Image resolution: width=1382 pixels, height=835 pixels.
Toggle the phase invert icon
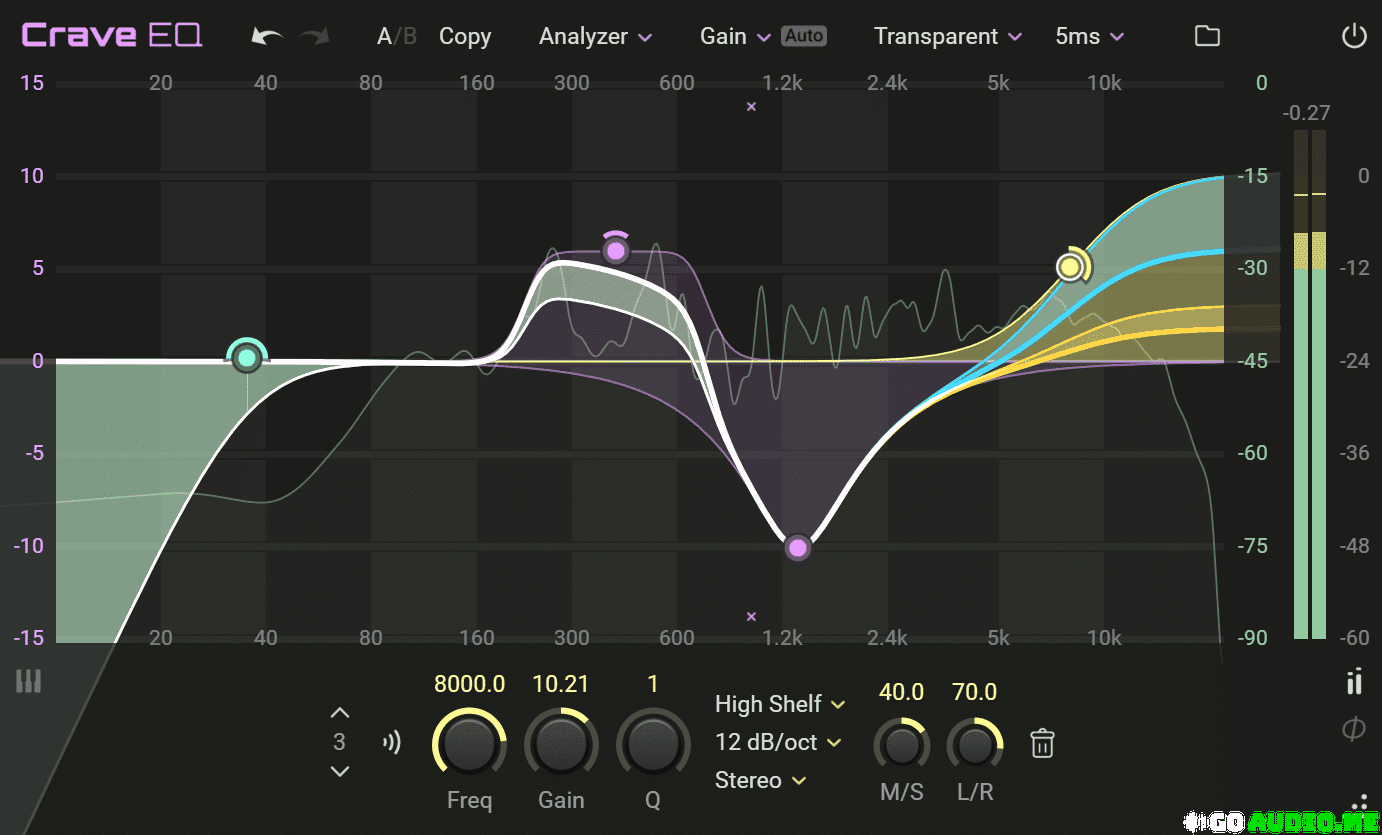pyautogui.click(x=1354, y=730)
